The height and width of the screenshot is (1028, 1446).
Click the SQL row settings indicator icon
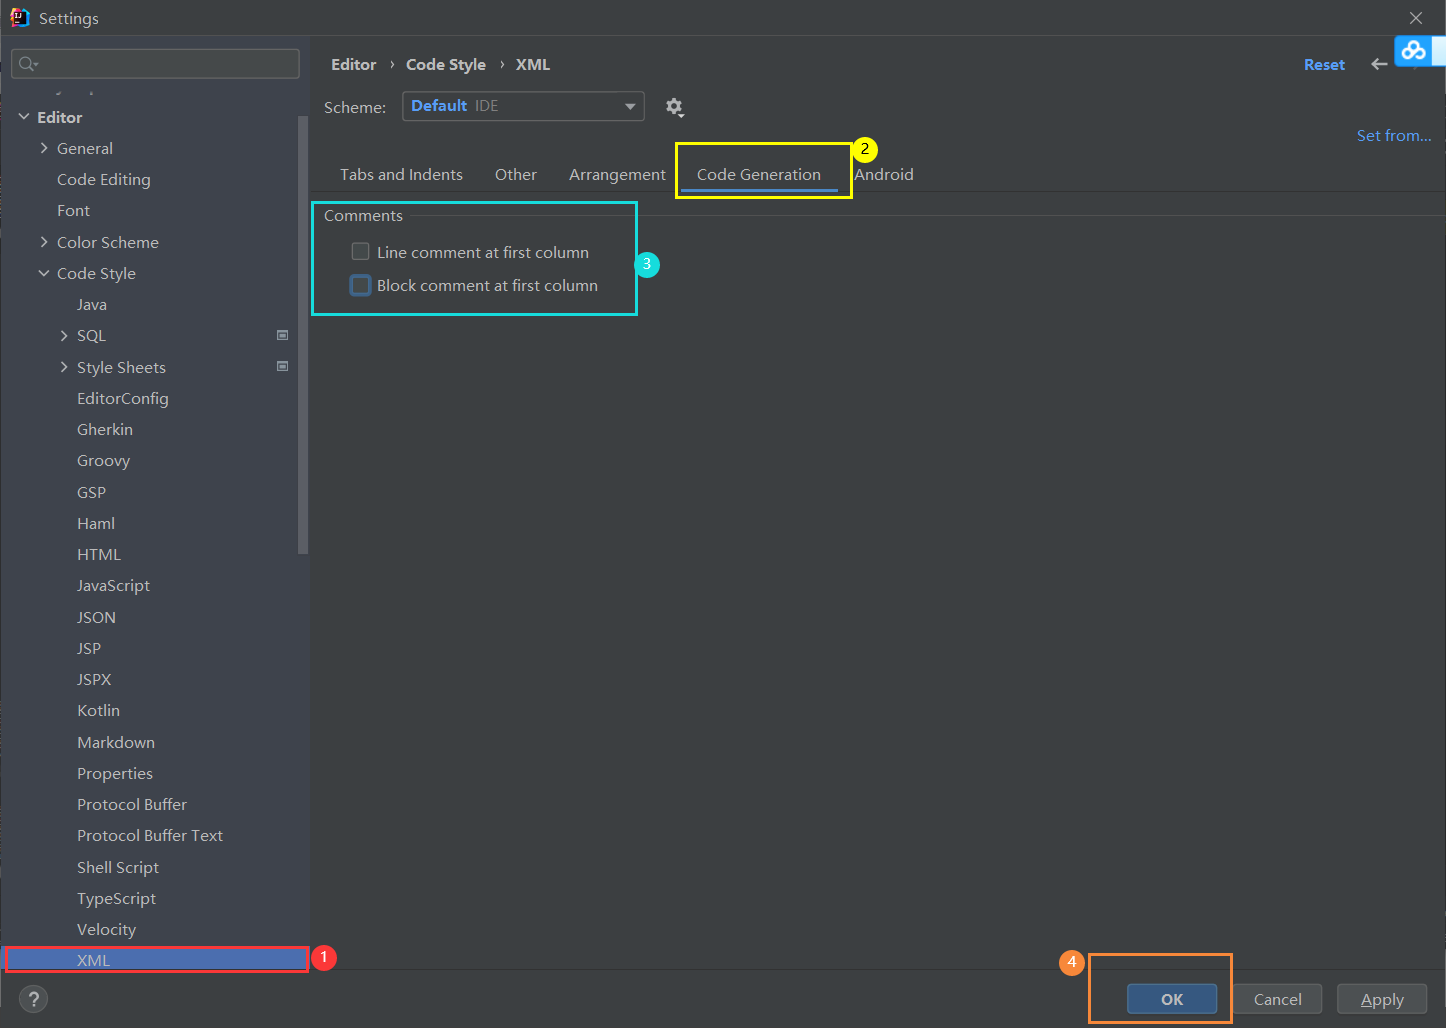point(283,335)
